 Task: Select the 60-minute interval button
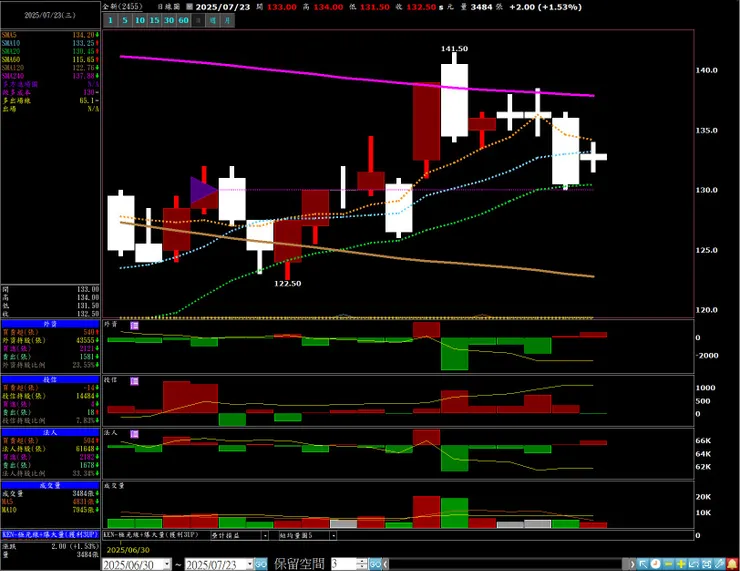coord(184,20)
